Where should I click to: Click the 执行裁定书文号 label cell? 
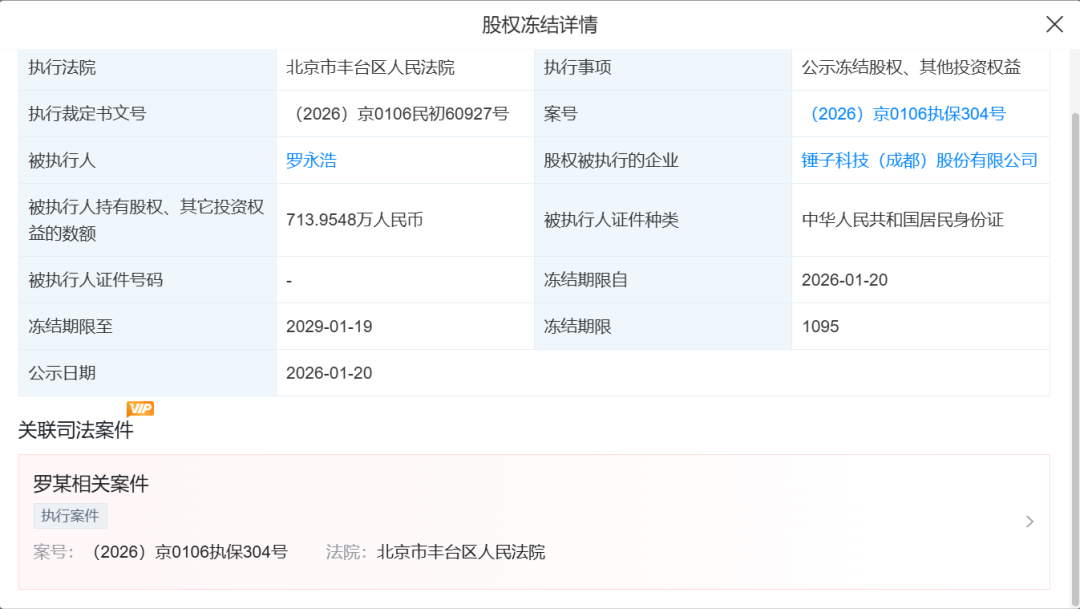(x=147, y=114)
